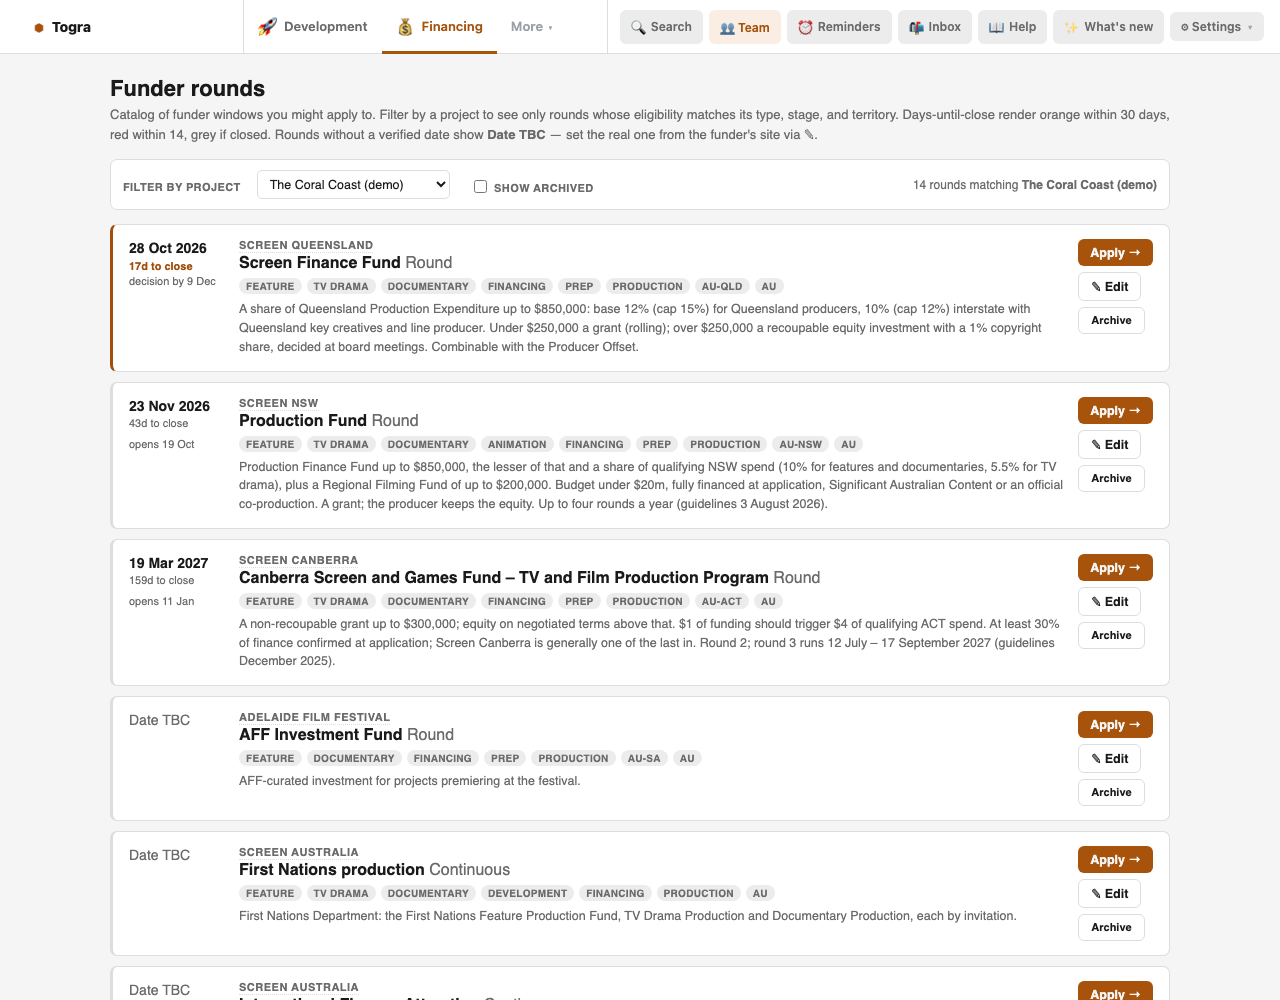
Task: Click the Togra logo icon
Action: pyautogui.click(x=39, y=27)
